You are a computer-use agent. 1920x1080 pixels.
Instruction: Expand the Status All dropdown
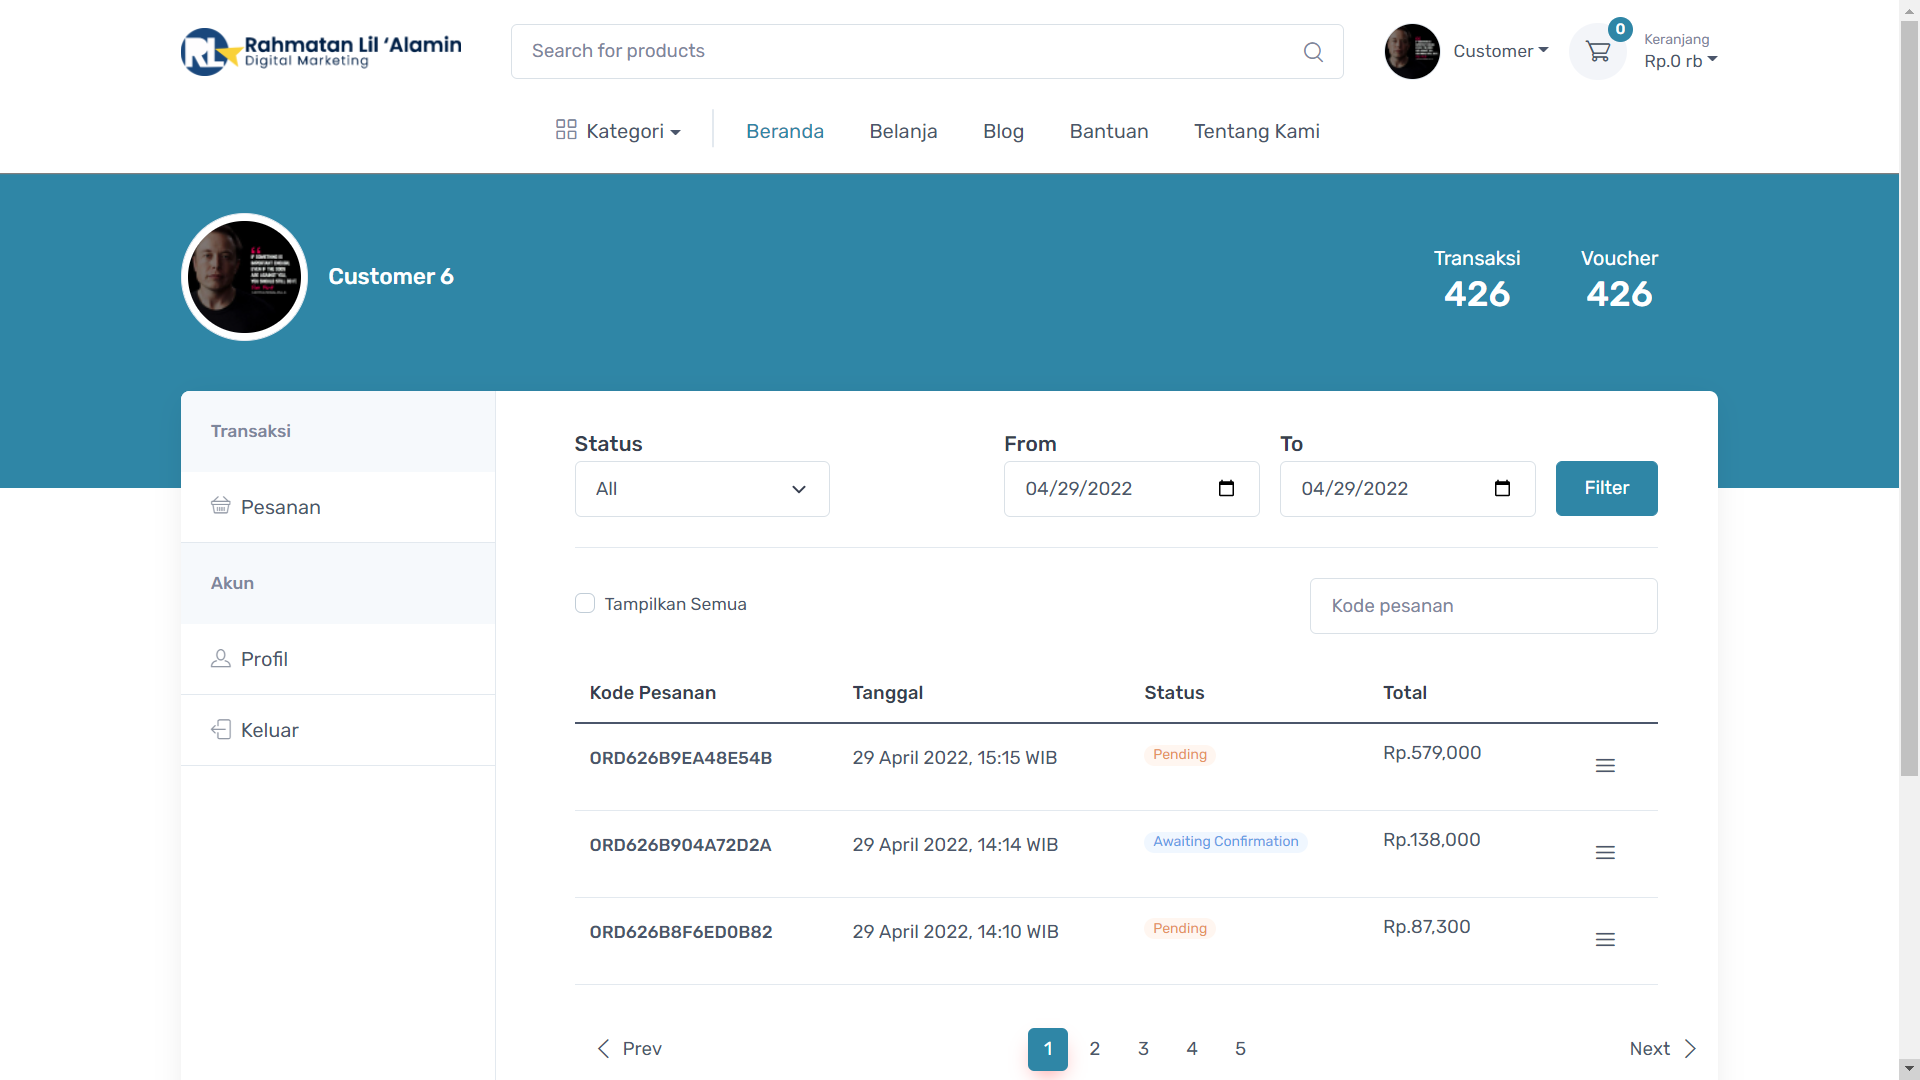pos(702,489)
